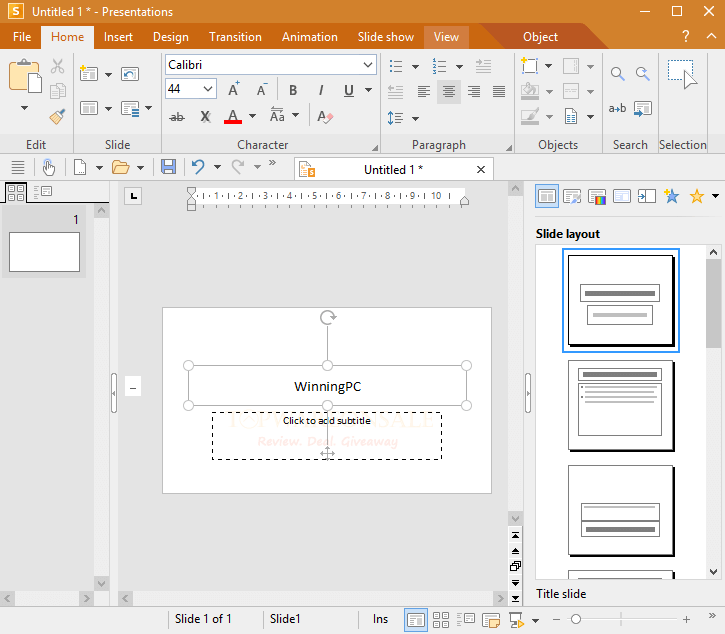Click the Search magnifier icon
This screenshot has height=634, width=725.
[x=617, y=74]
